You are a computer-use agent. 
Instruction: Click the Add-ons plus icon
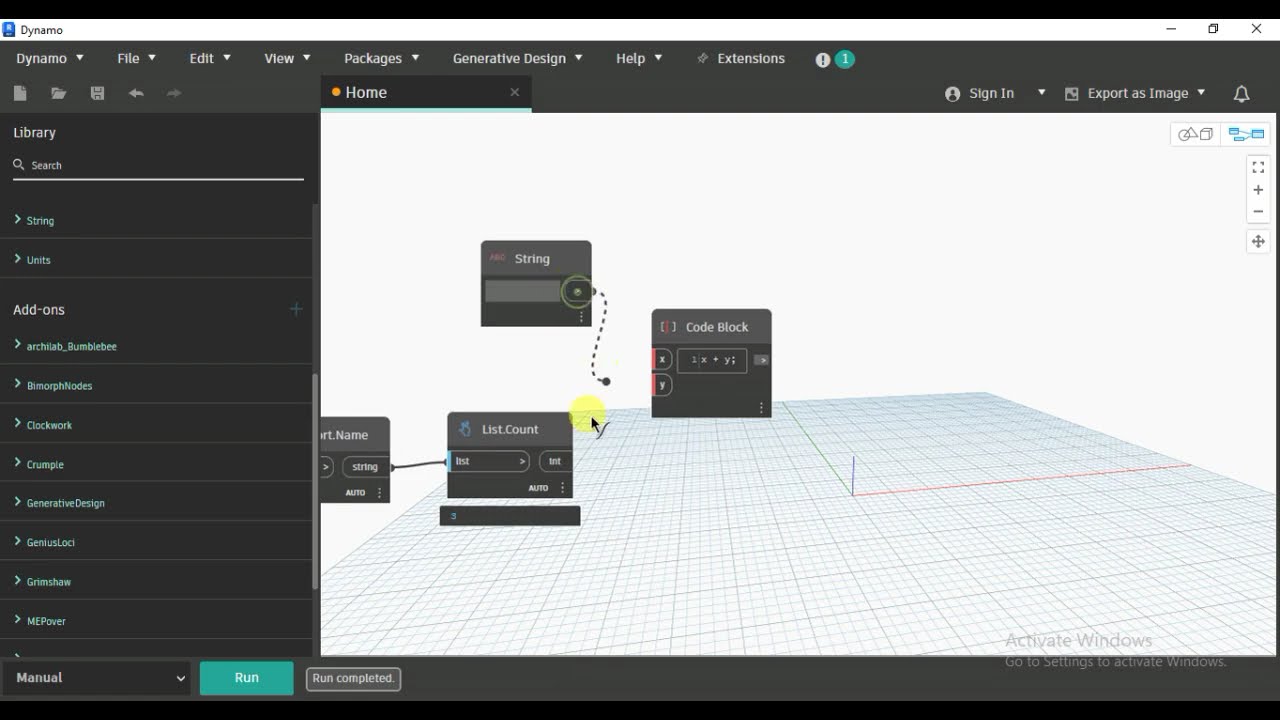pyautogui.click(x=296, y=309)
